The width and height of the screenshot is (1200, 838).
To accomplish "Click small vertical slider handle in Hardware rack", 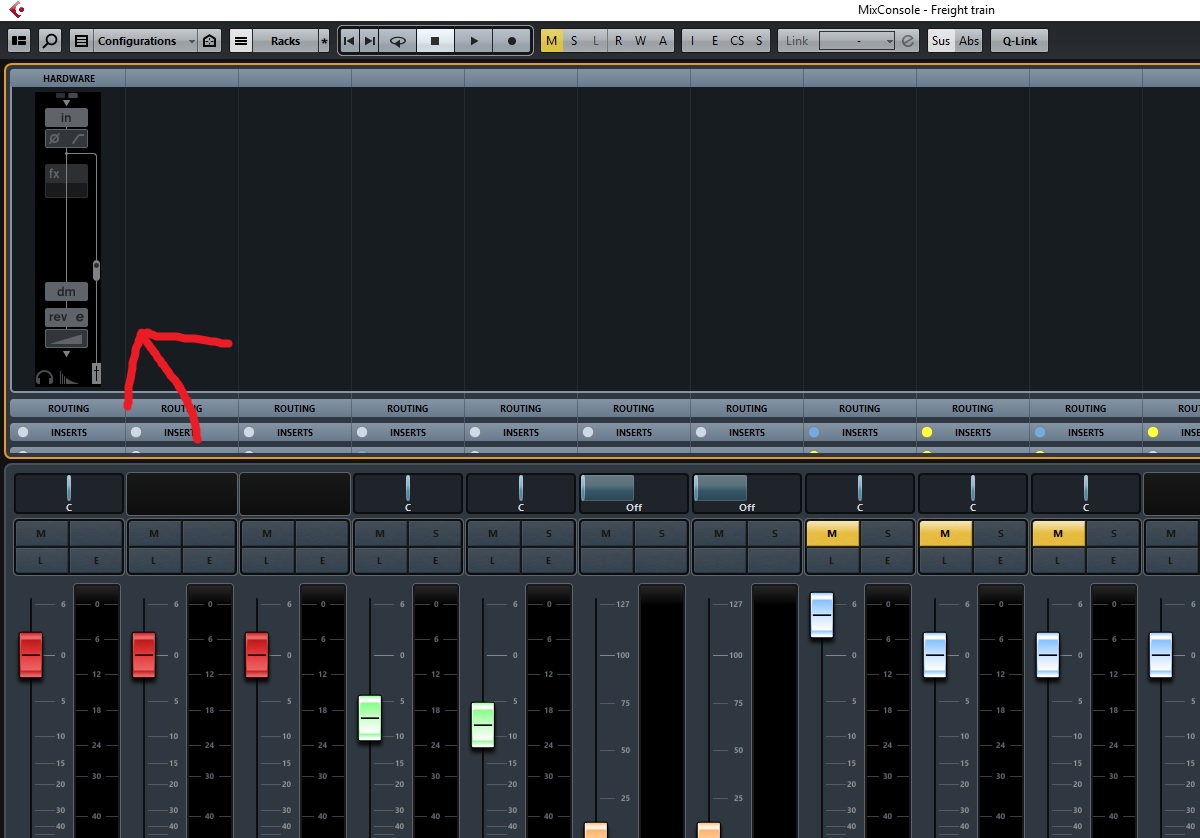I will (x=96, y=270).
